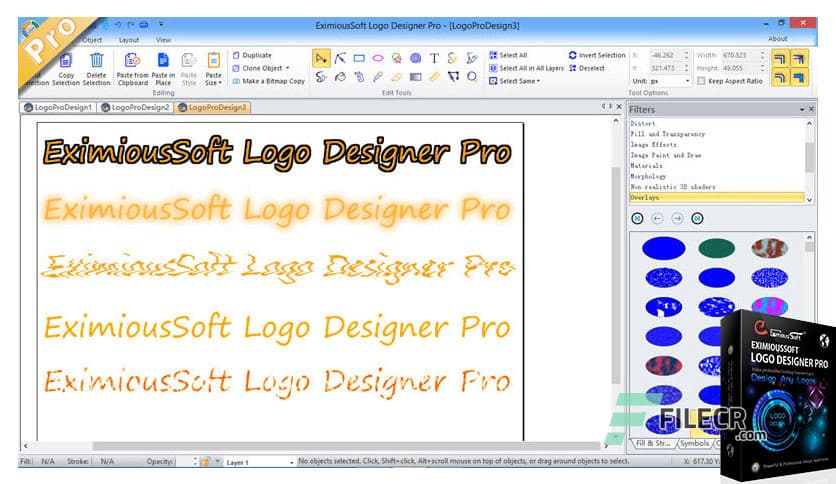
Task: Click the Width input field
Action: point(739,55)
